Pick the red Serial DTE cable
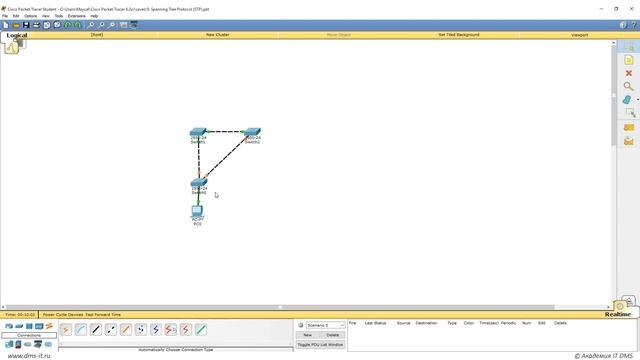 pyautogui.click(x=186, y=329)
